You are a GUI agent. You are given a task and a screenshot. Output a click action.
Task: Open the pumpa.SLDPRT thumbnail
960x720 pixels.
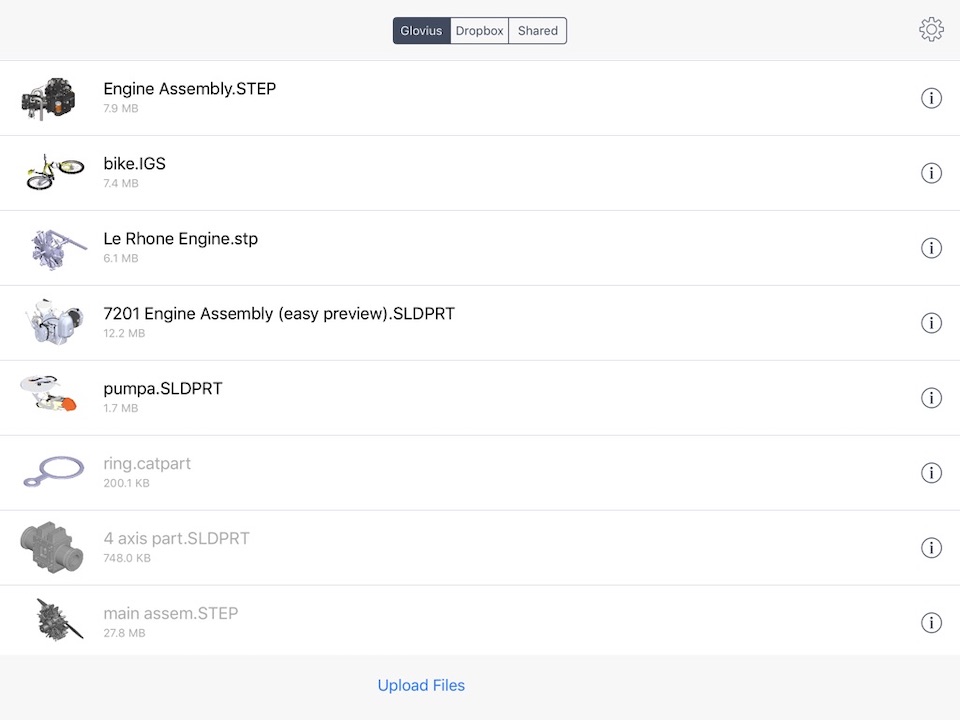(48, 393)
